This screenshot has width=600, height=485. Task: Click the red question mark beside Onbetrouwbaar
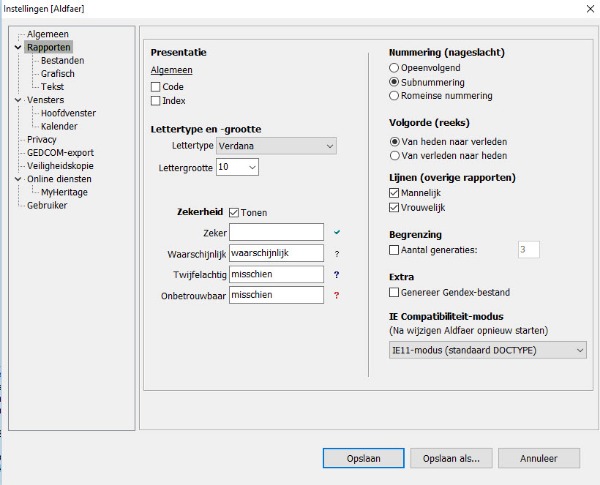click(337, 295)
